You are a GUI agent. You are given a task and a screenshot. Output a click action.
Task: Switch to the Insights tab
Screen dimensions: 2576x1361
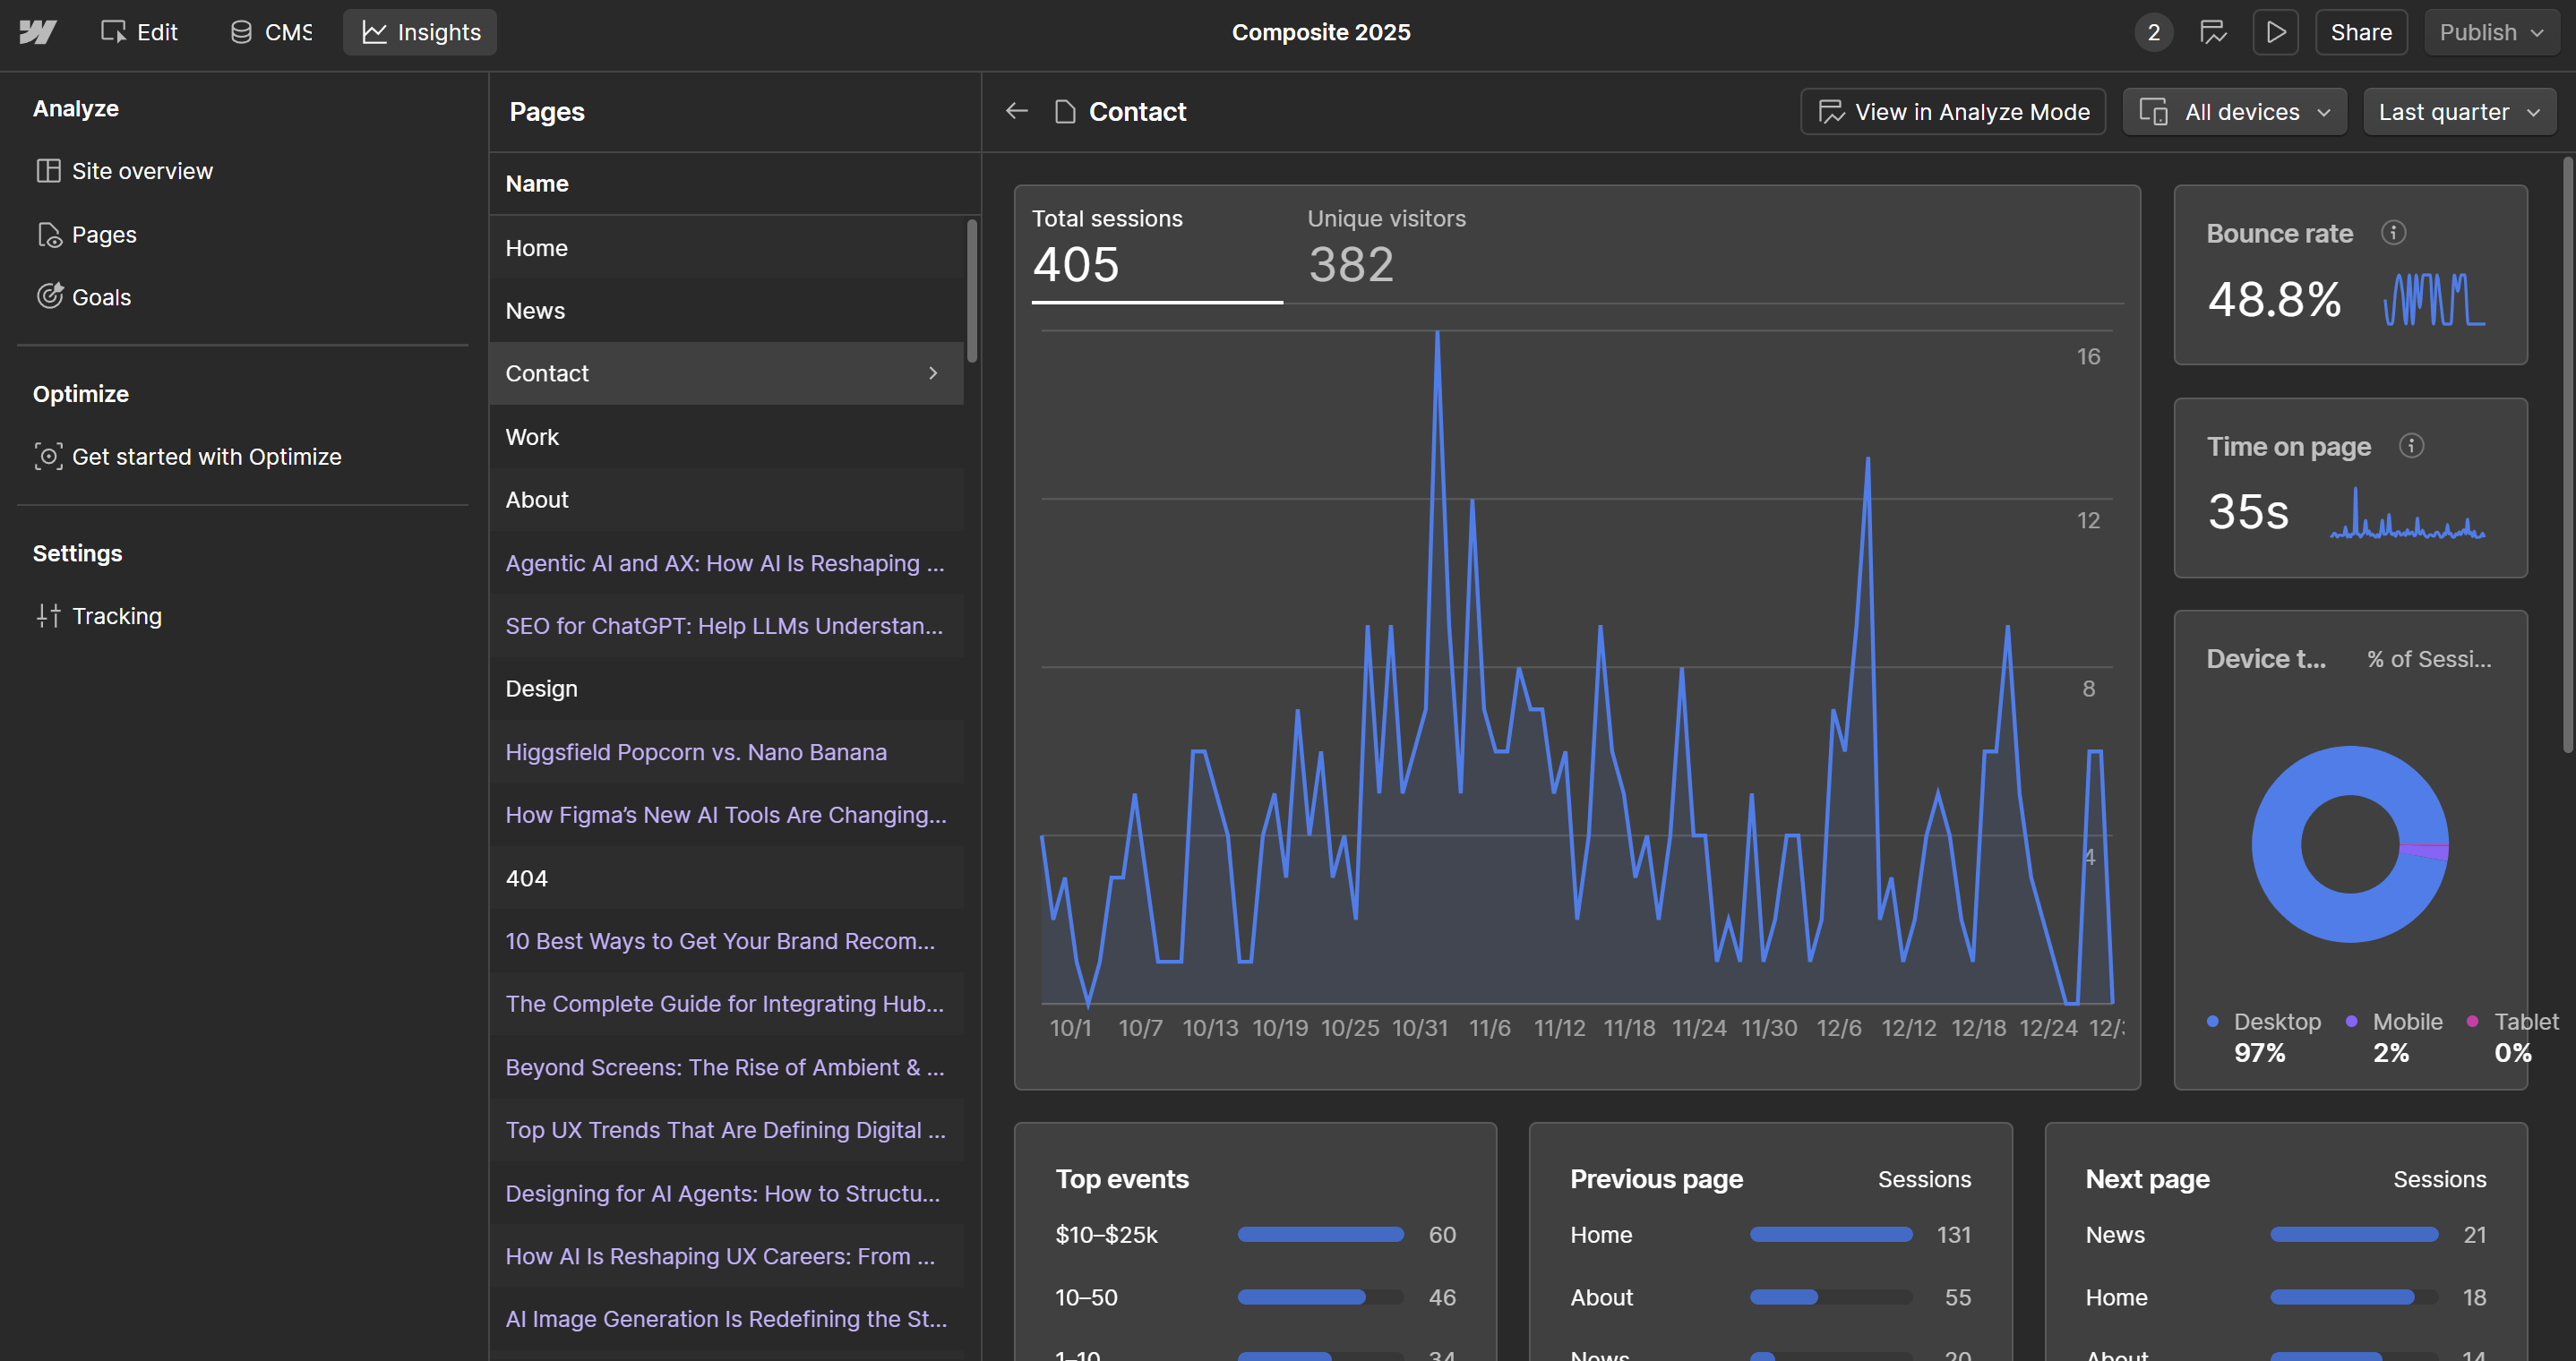pyautogui.click(x=419, y=32)
